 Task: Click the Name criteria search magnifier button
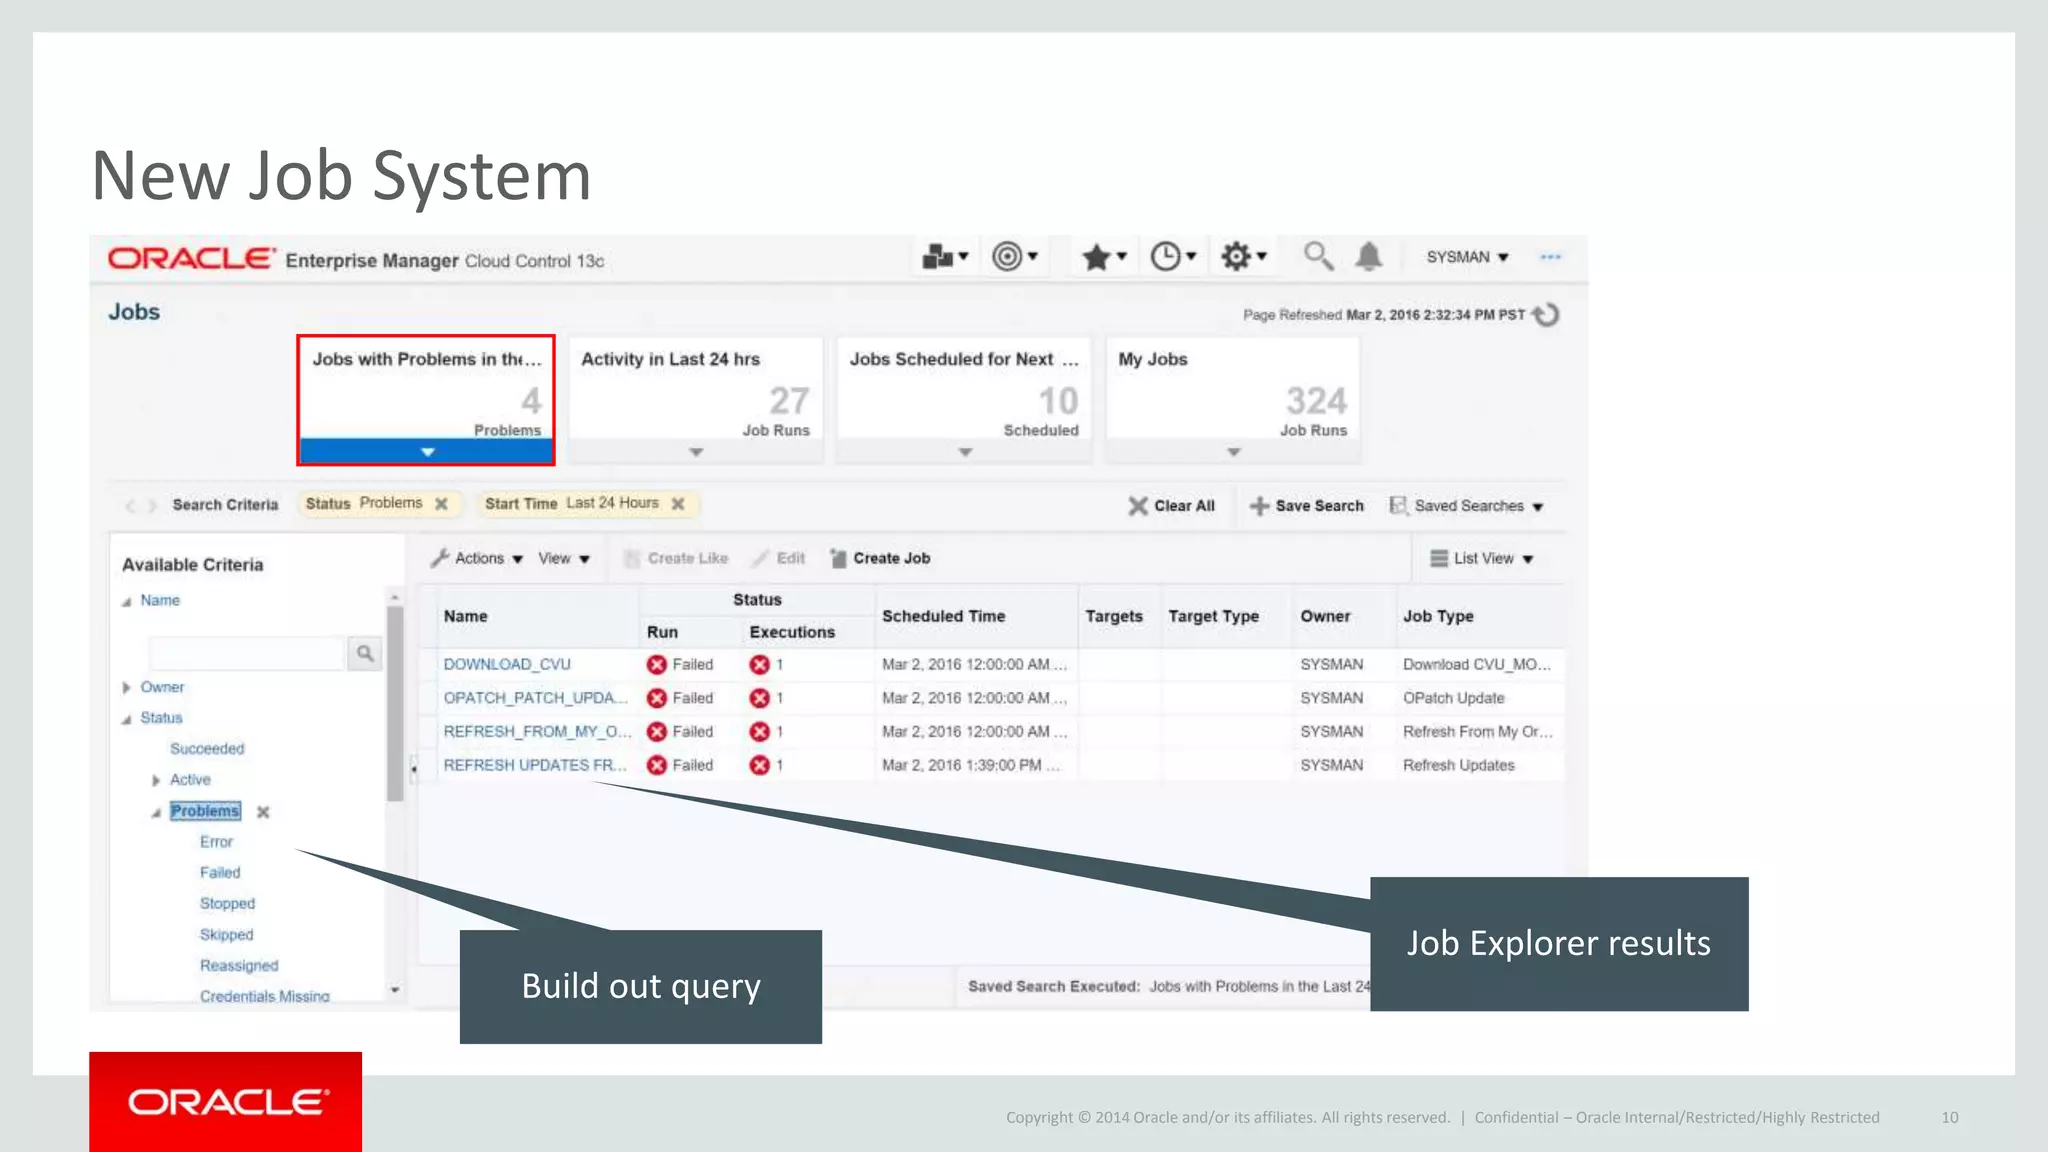(x=365, y=653)
